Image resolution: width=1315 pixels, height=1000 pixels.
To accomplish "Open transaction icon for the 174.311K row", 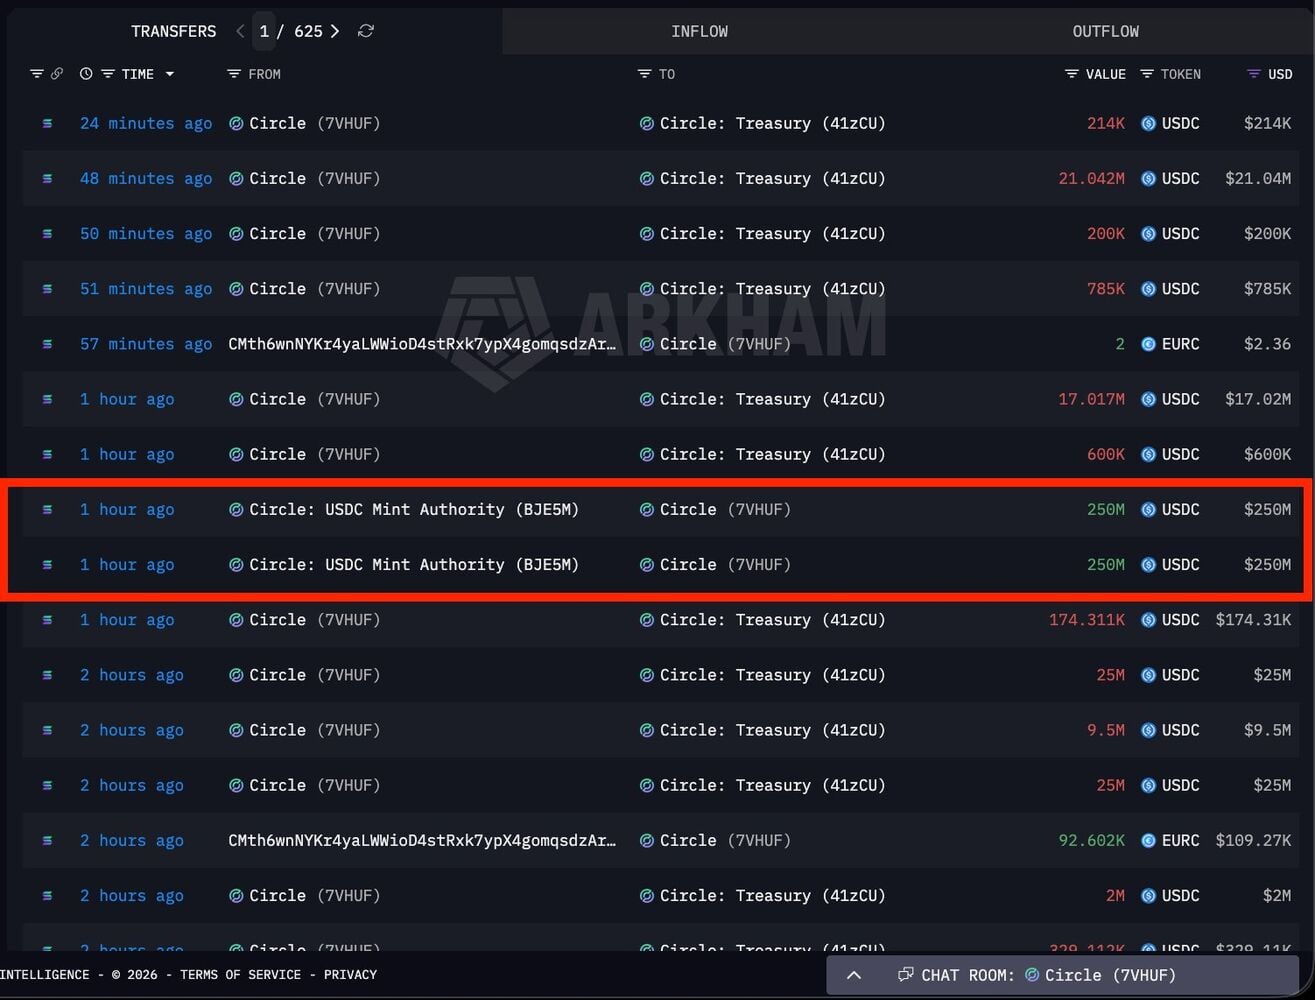I will click(47, 619).
